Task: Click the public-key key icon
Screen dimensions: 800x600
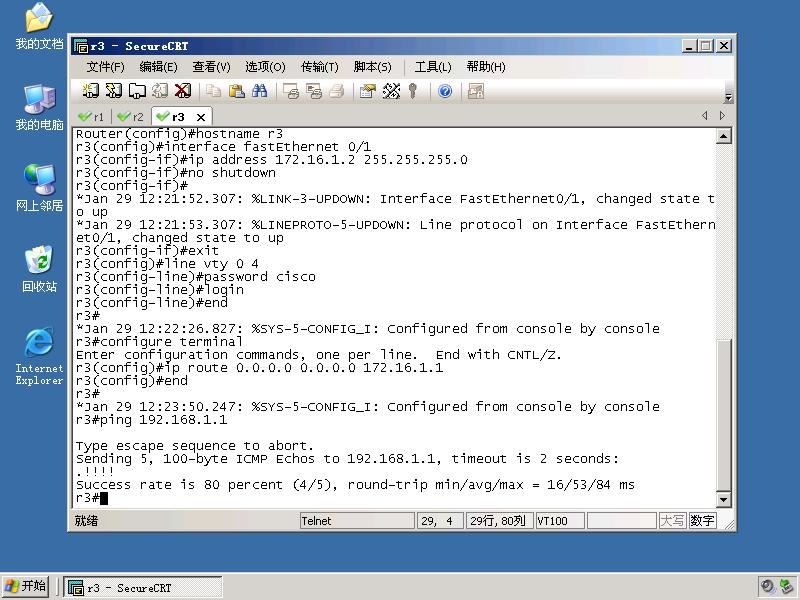Action: coord(413,91)
